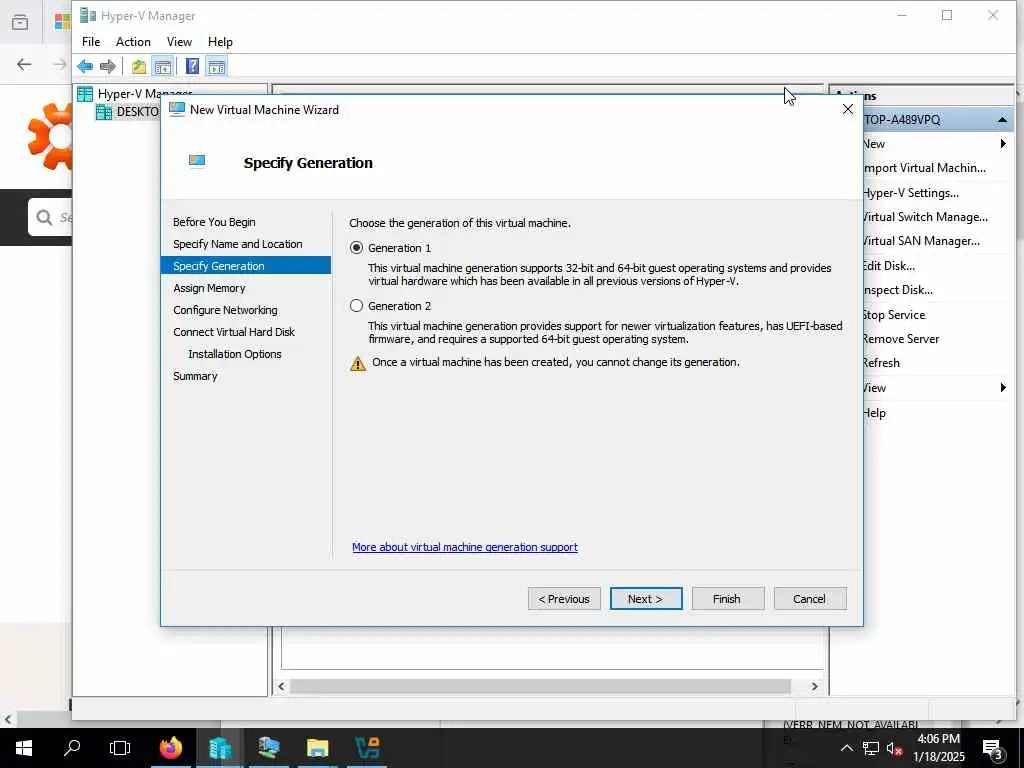Click Inspect Disk in Actions pane
The image size is (1024, 768).
click(x=897, y=290)
